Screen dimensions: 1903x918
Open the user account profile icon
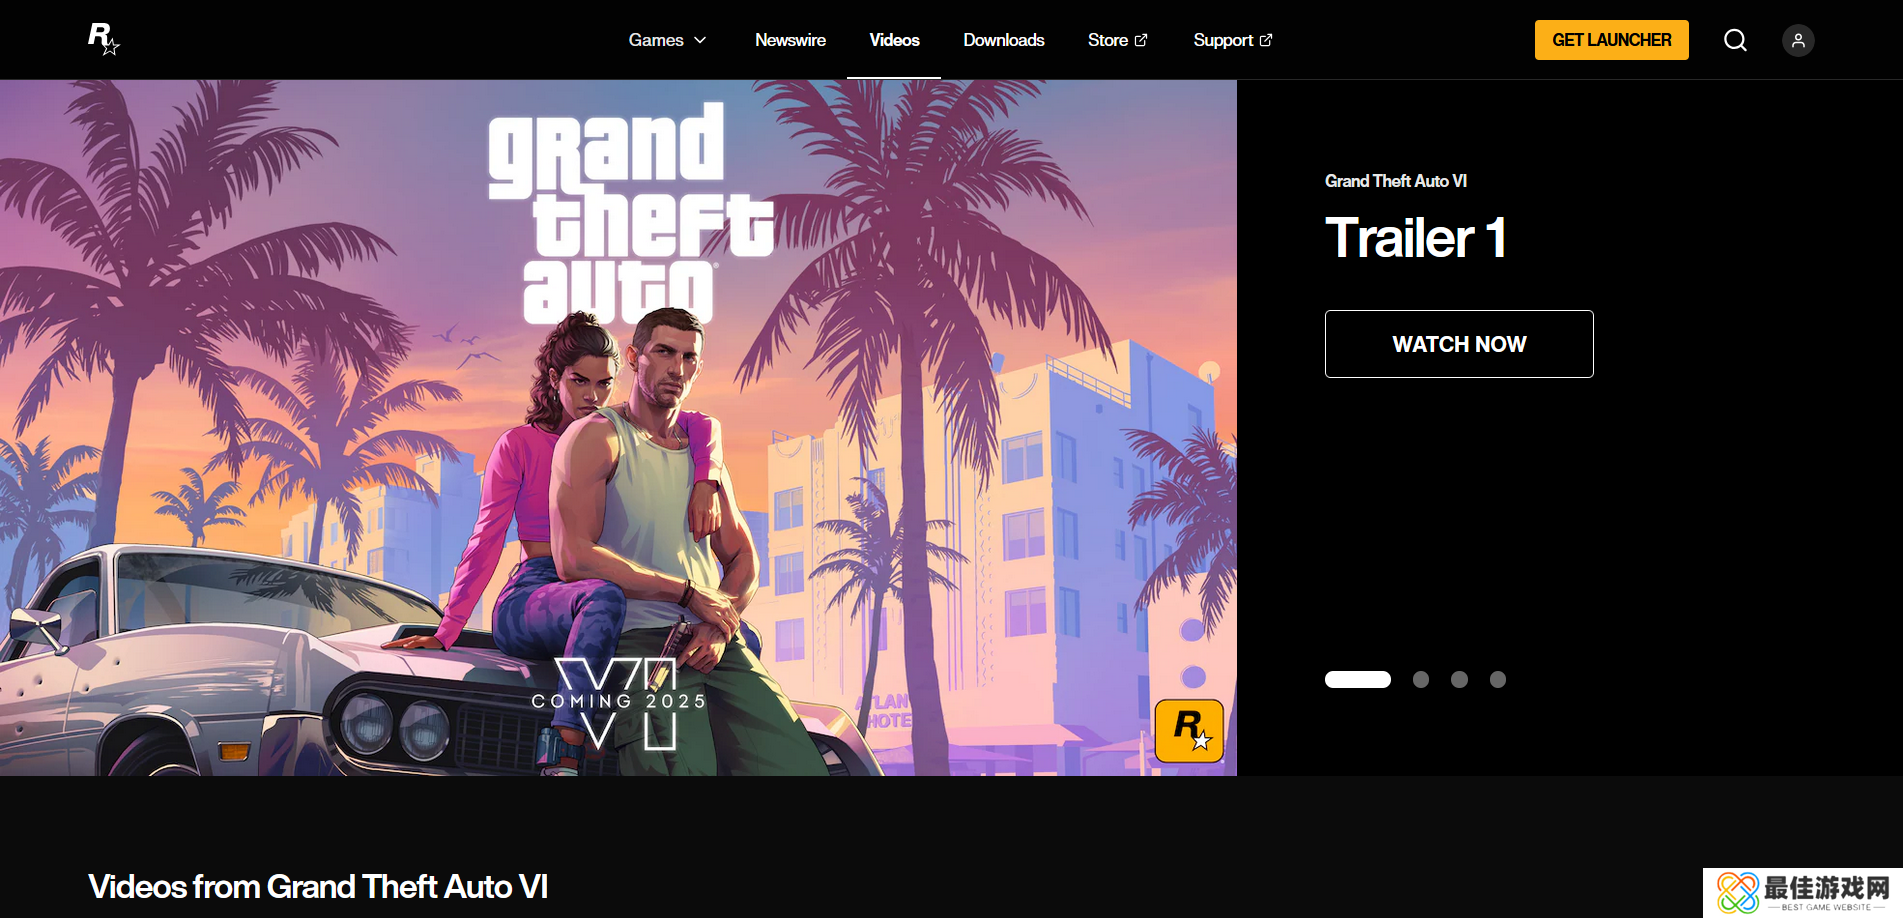click(1798, 40)
